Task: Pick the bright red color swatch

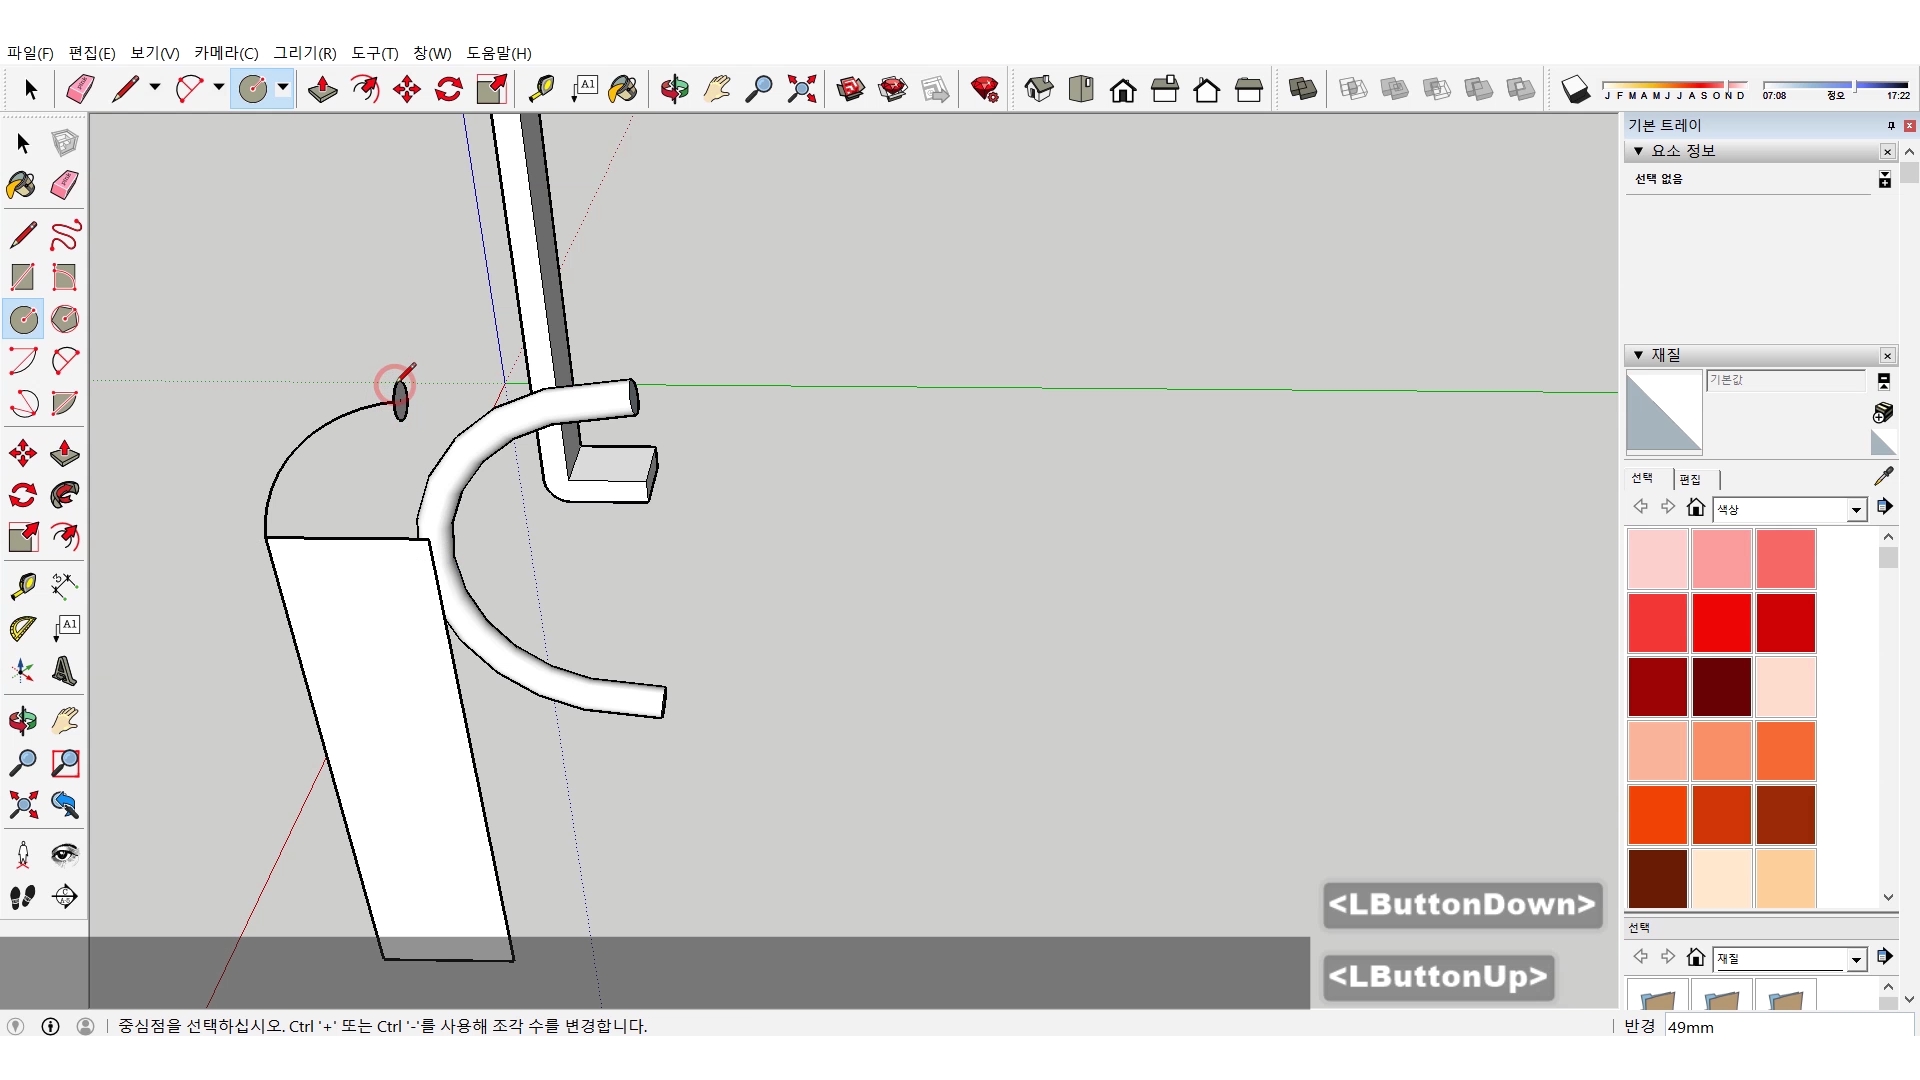Action: tap(1721, 622)
